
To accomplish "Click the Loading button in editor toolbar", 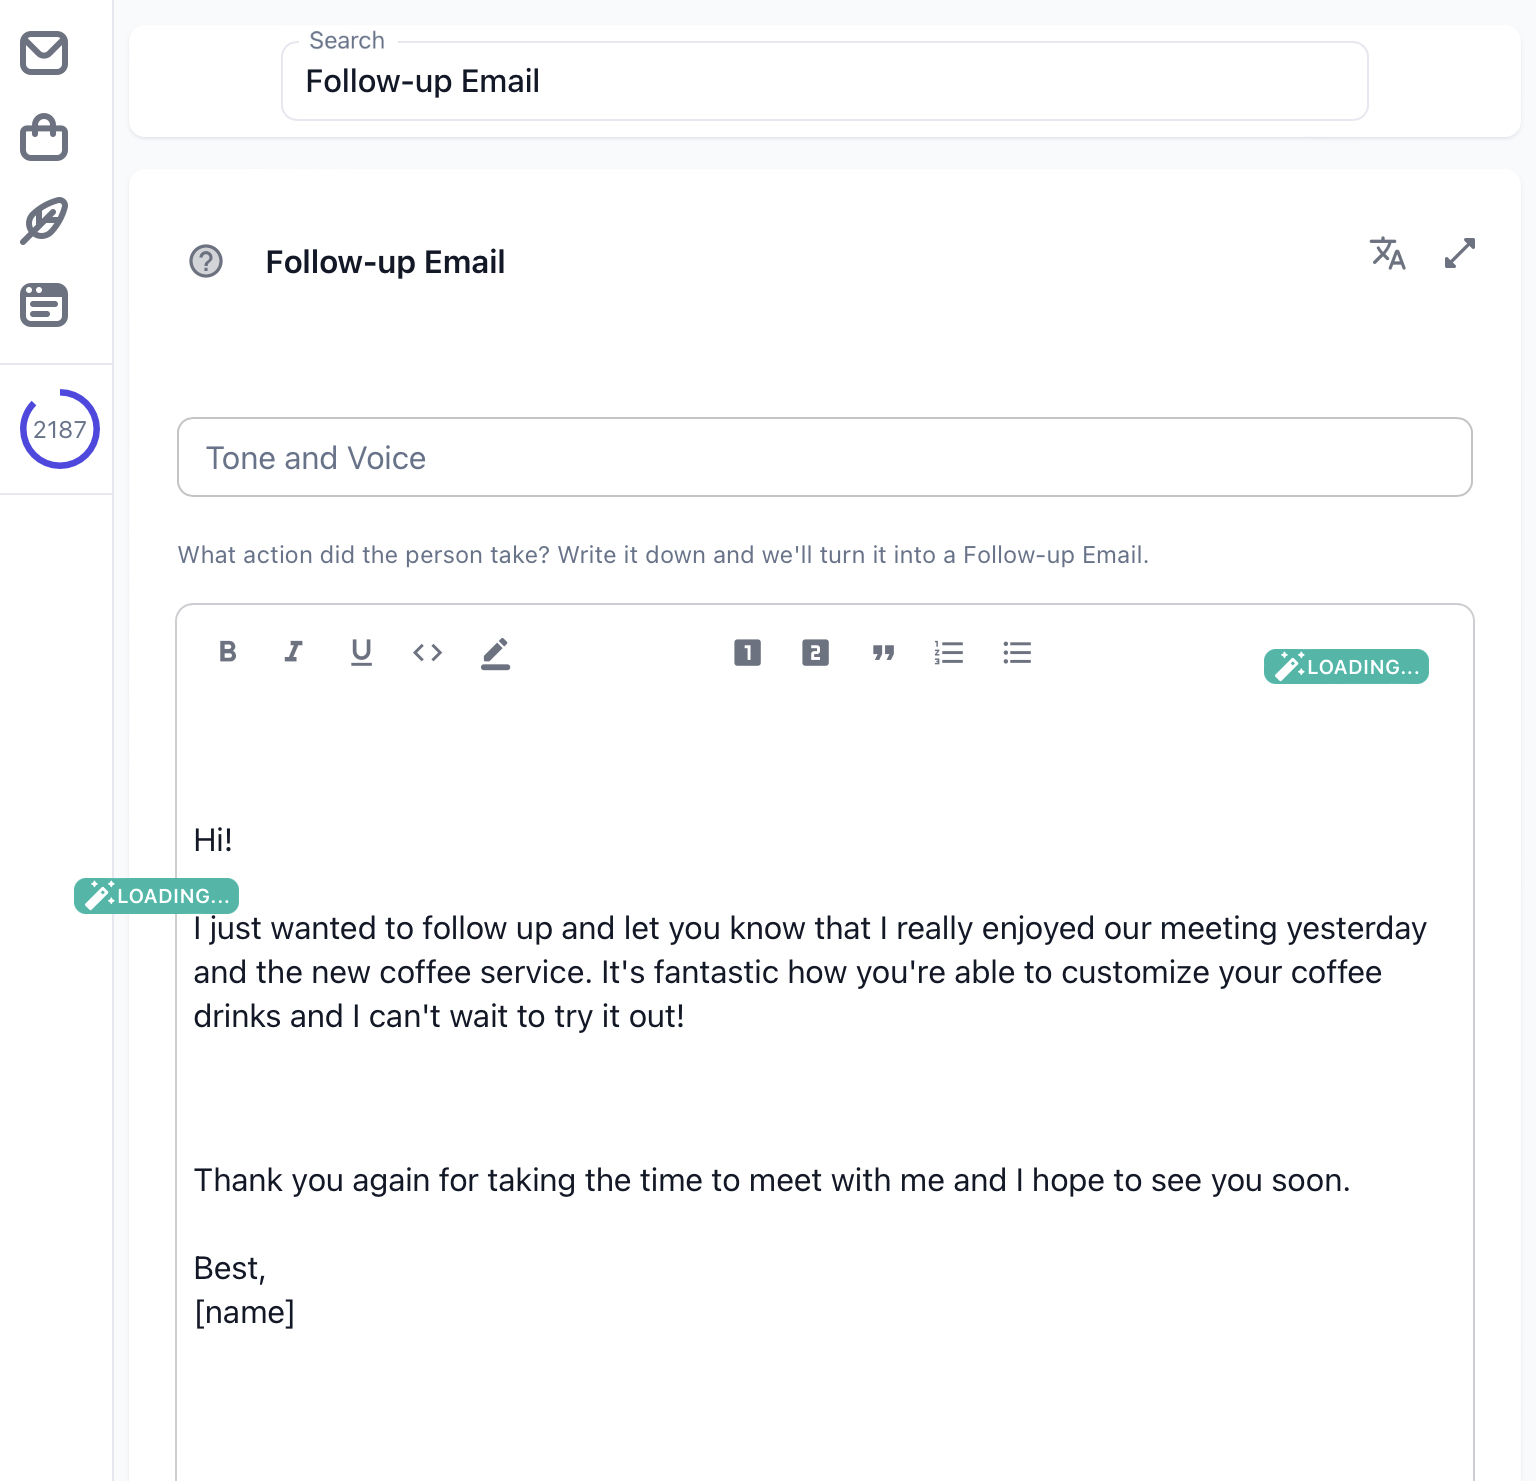I will coord(1346,667).
